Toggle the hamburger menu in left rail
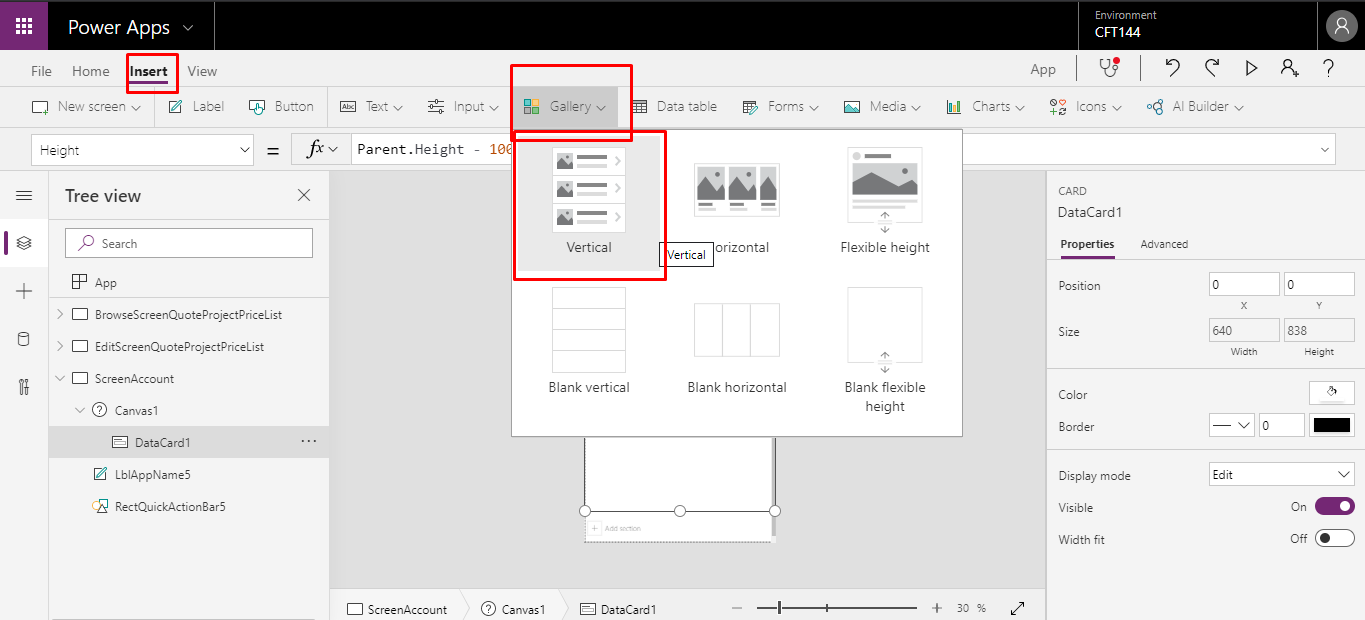1365x620 pixels. (24, 196)
